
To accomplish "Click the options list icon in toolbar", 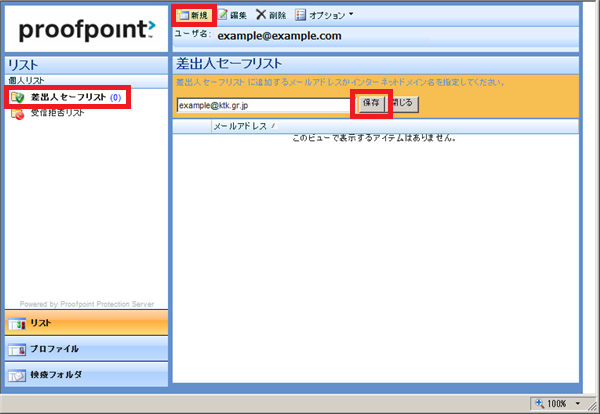I will (x=300, y=15).
